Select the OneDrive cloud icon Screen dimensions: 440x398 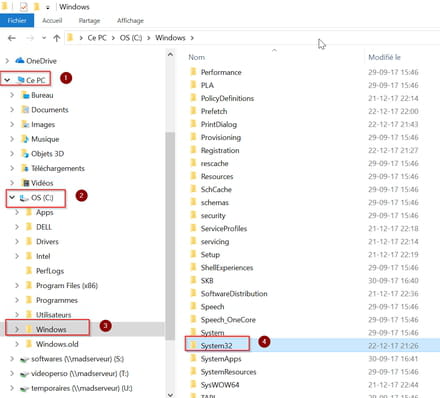[20, 60]
